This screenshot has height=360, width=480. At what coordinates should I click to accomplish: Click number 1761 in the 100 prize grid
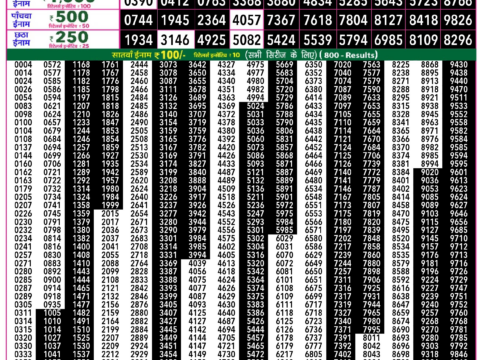coord(110,64)
